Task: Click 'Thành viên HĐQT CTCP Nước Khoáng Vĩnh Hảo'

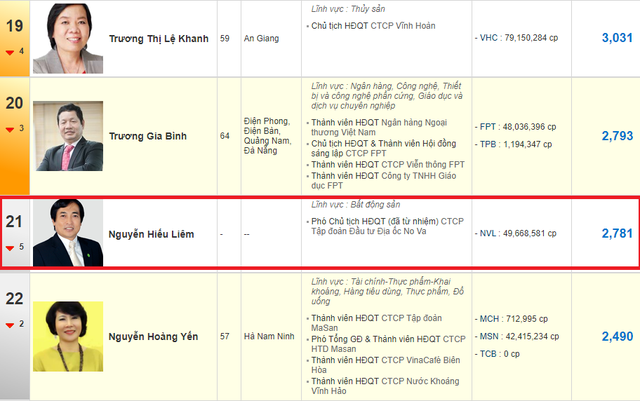Action: (x=385, y=386)
